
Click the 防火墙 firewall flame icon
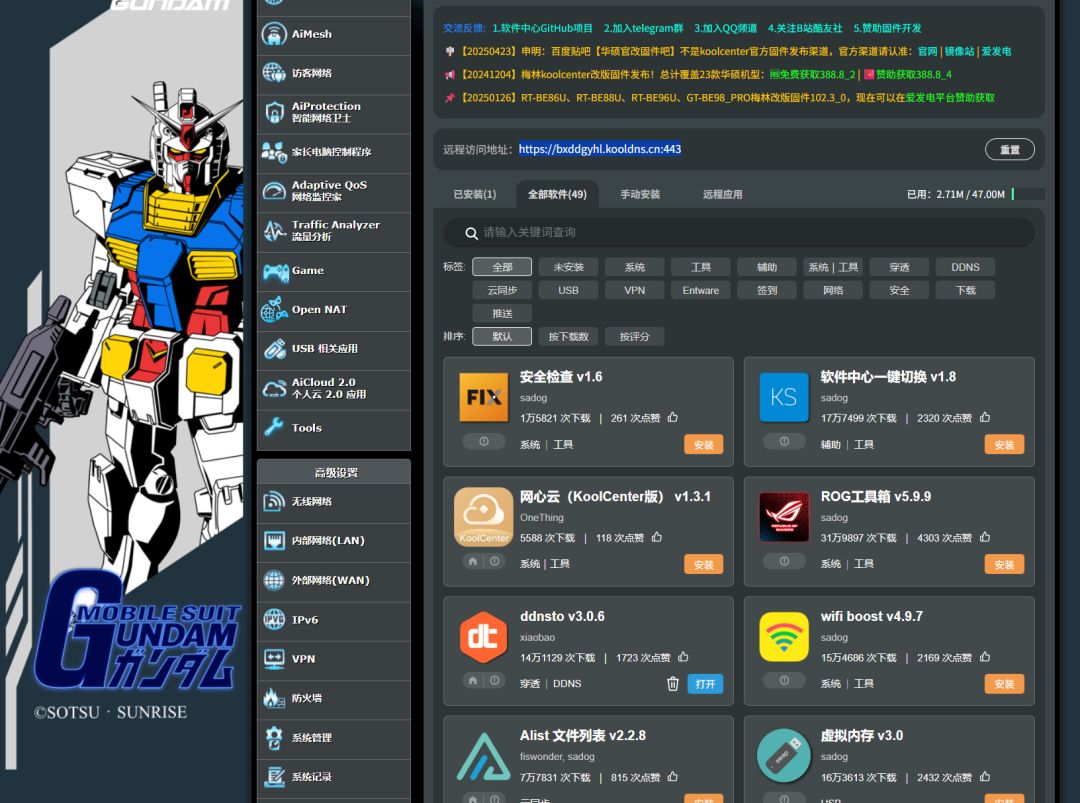click(x=274, y=698)
